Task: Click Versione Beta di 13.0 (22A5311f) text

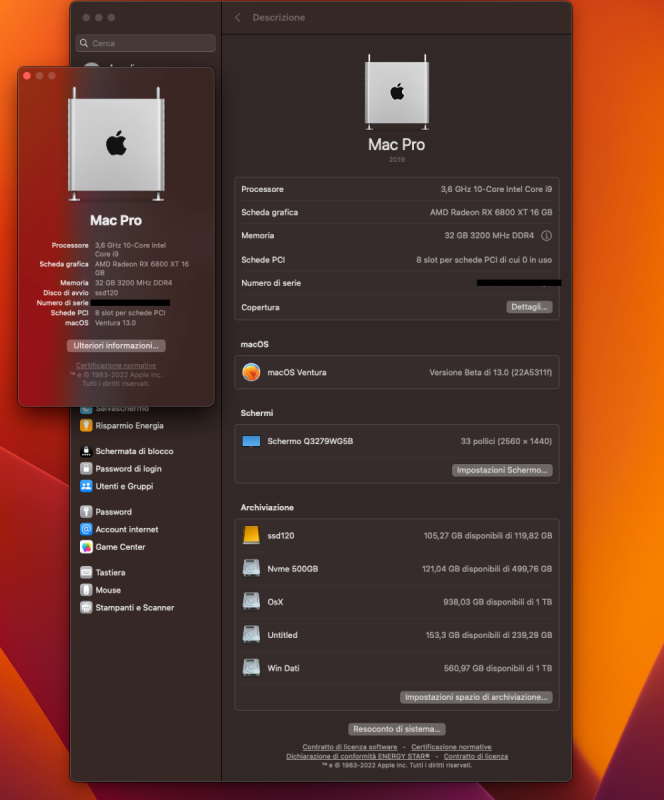Action: pyautogui.click(x=490, y=372)
